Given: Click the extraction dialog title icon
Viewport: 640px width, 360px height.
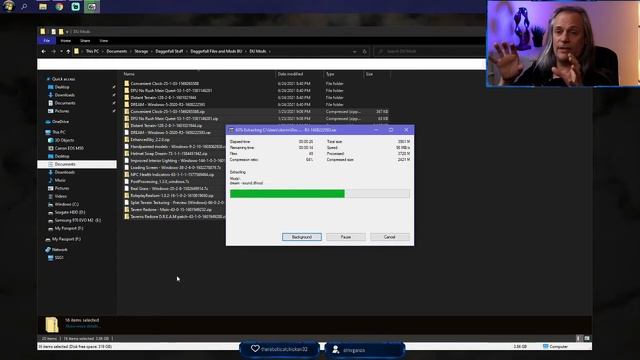Looking at the screenshot, I should (231, 130).
